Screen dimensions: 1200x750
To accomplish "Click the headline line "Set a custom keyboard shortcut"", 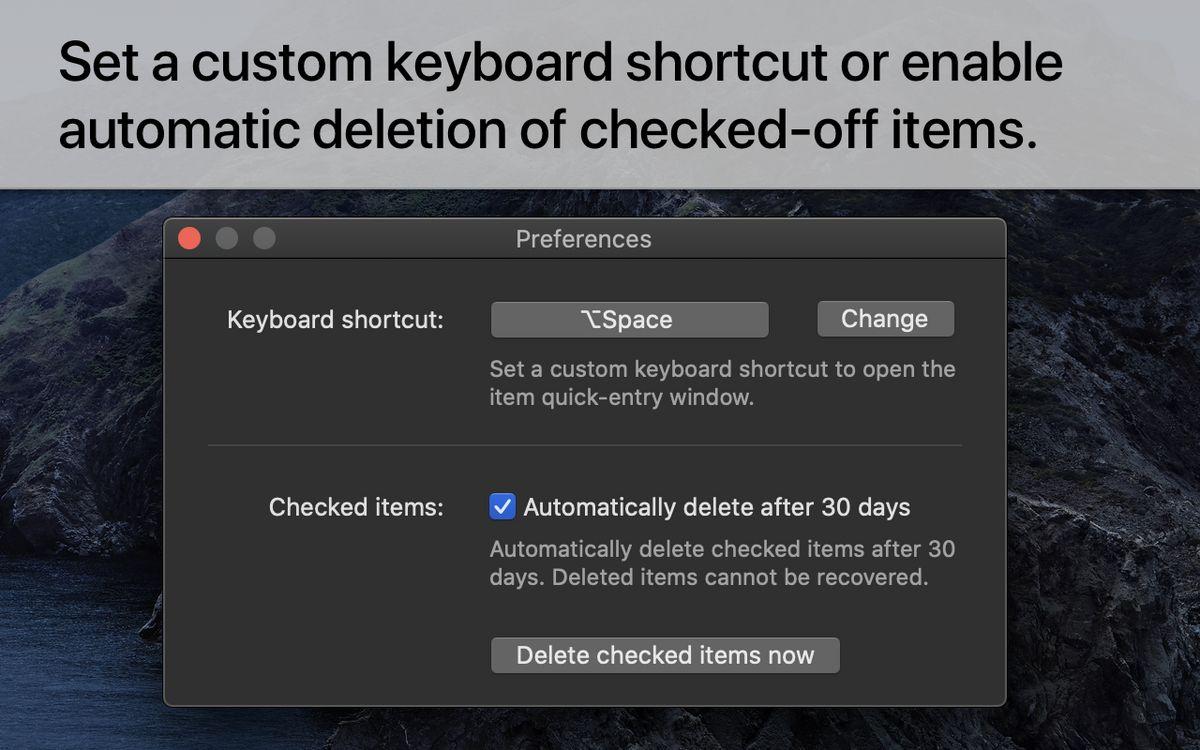I will (560, 62).
